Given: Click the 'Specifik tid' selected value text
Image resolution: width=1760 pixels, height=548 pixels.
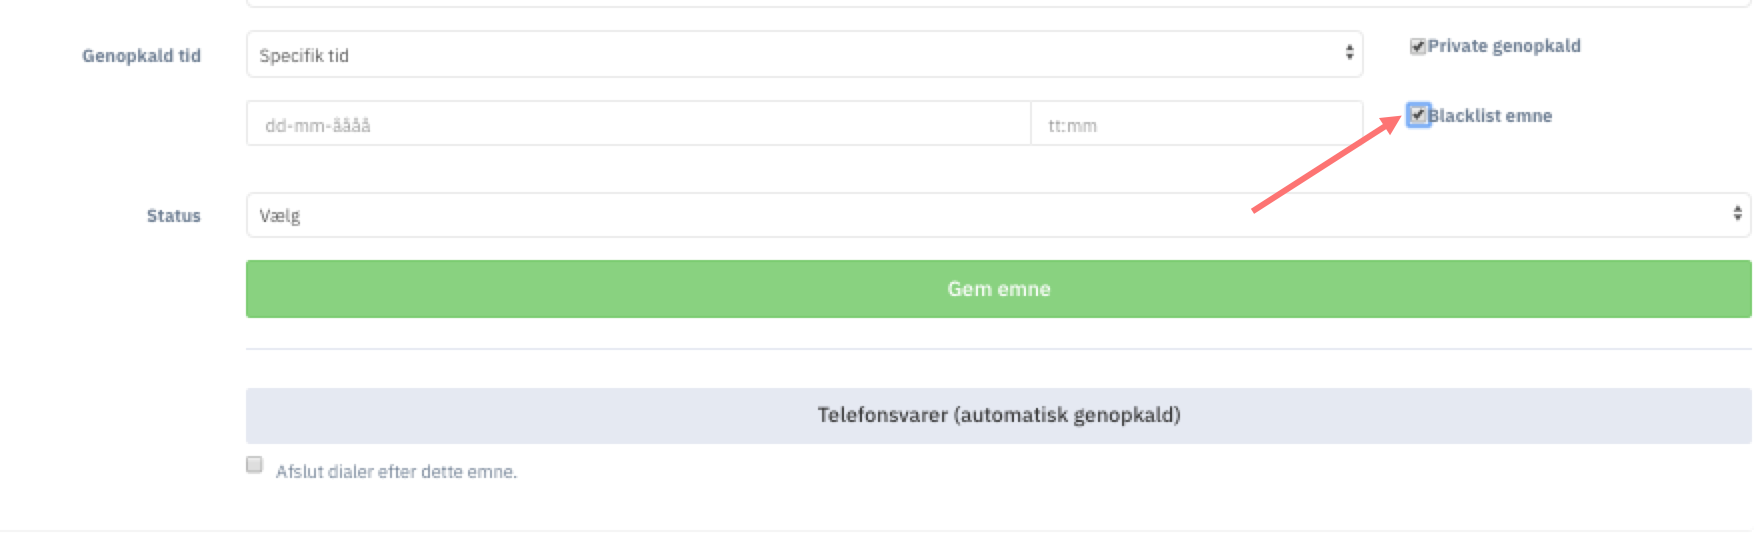Looking at the screenshot, I should pos(304,56).
